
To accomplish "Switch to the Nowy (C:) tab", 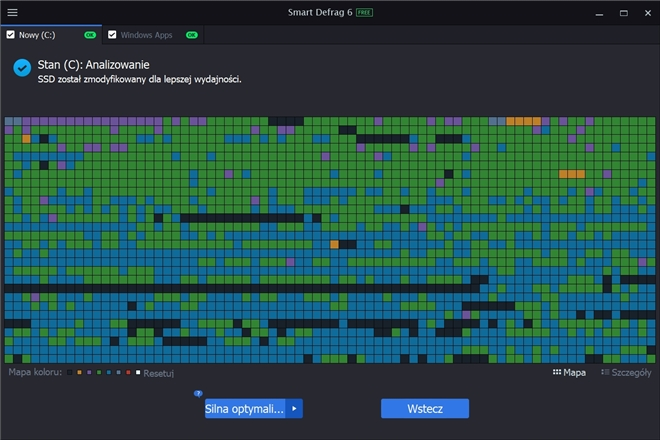I will (51, 35).
